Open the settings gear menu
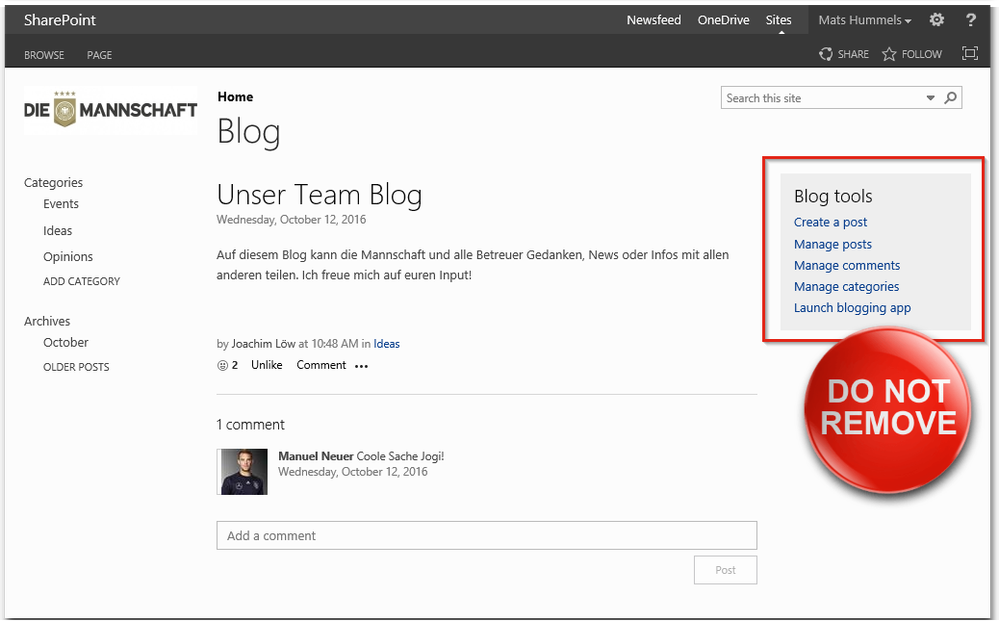Screen dimensions: 999x627 point(937,20)
